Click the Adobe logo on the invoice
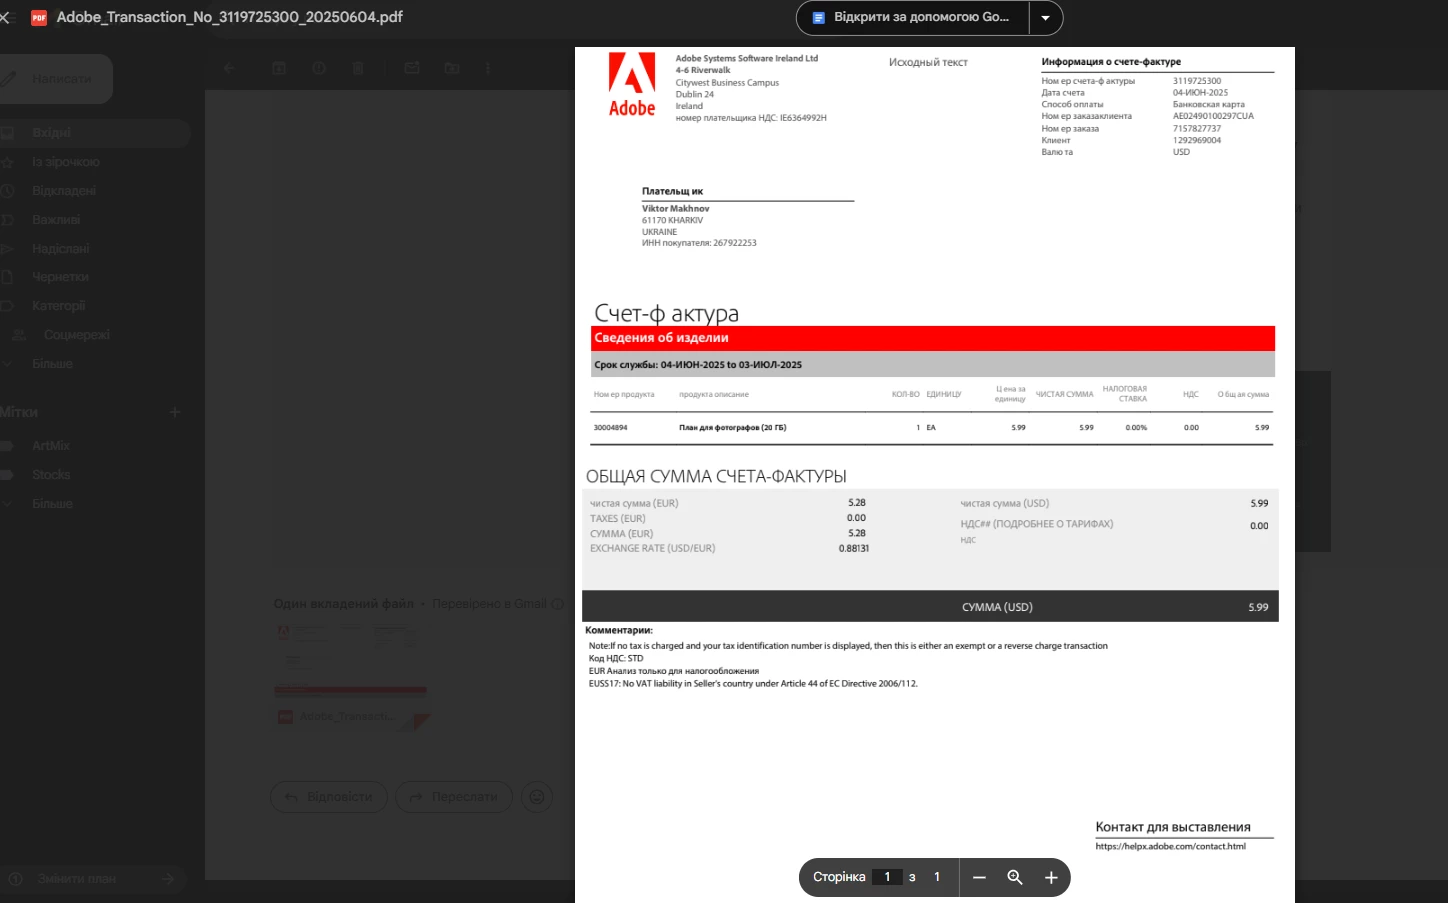Screen dimensions: 1448x903 632,85
